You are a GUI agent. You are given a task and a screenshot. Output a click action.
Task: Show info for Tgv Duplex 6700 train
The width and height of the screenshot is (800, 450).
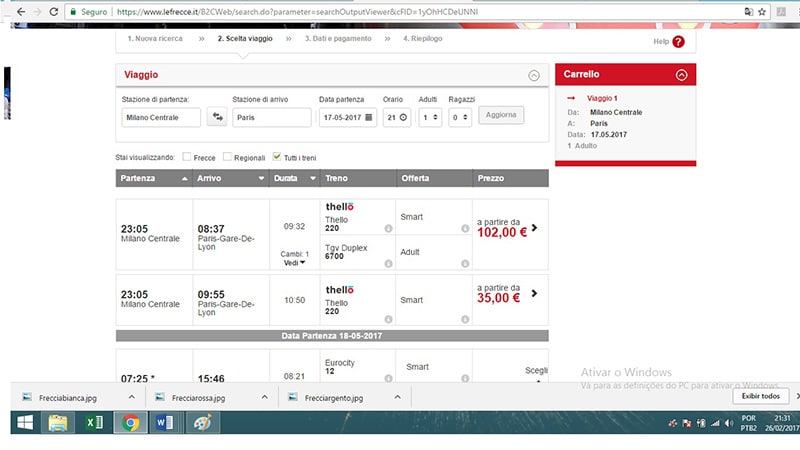click(388, 264)
